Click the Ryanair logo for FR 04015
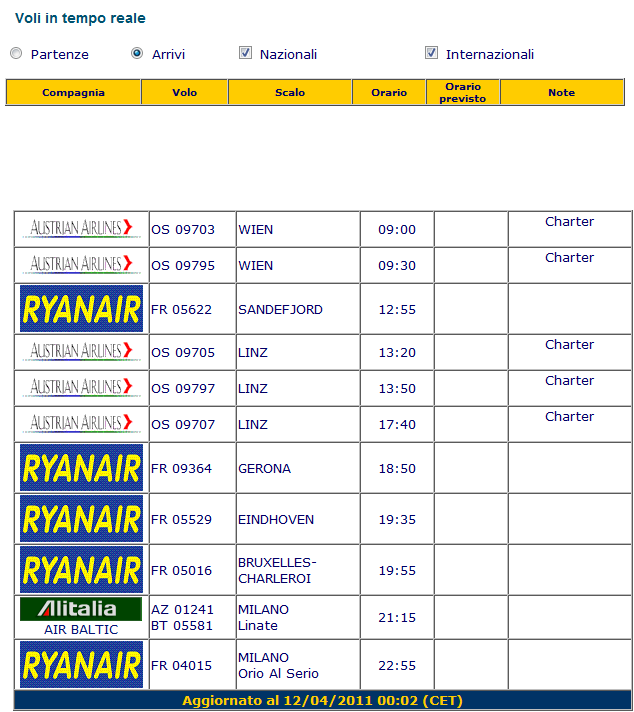 [x=81, y=665]
